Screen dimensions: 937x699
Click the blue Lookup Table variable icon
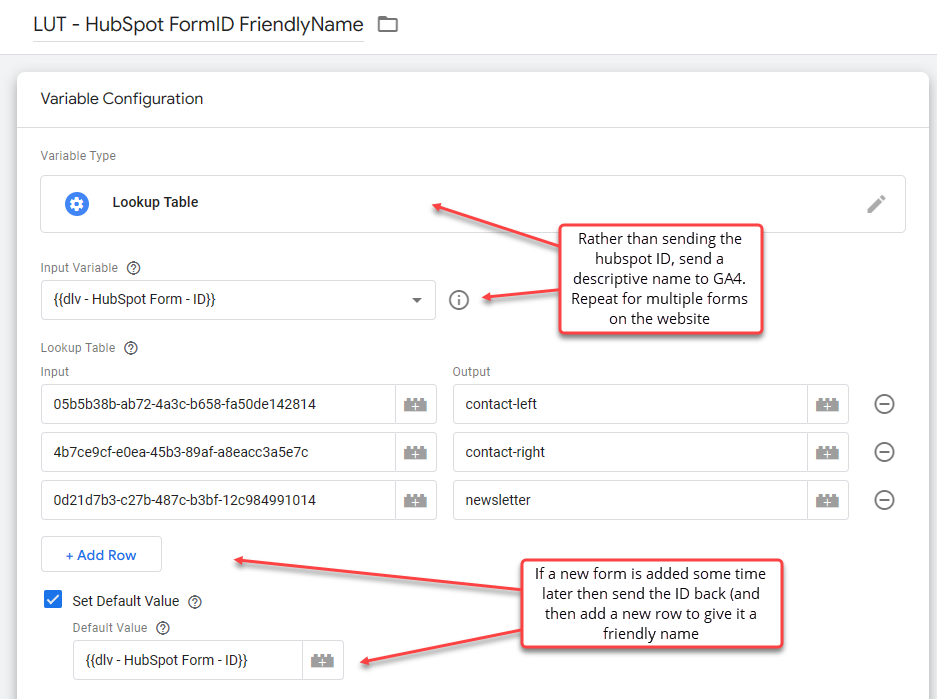[77, 204]
